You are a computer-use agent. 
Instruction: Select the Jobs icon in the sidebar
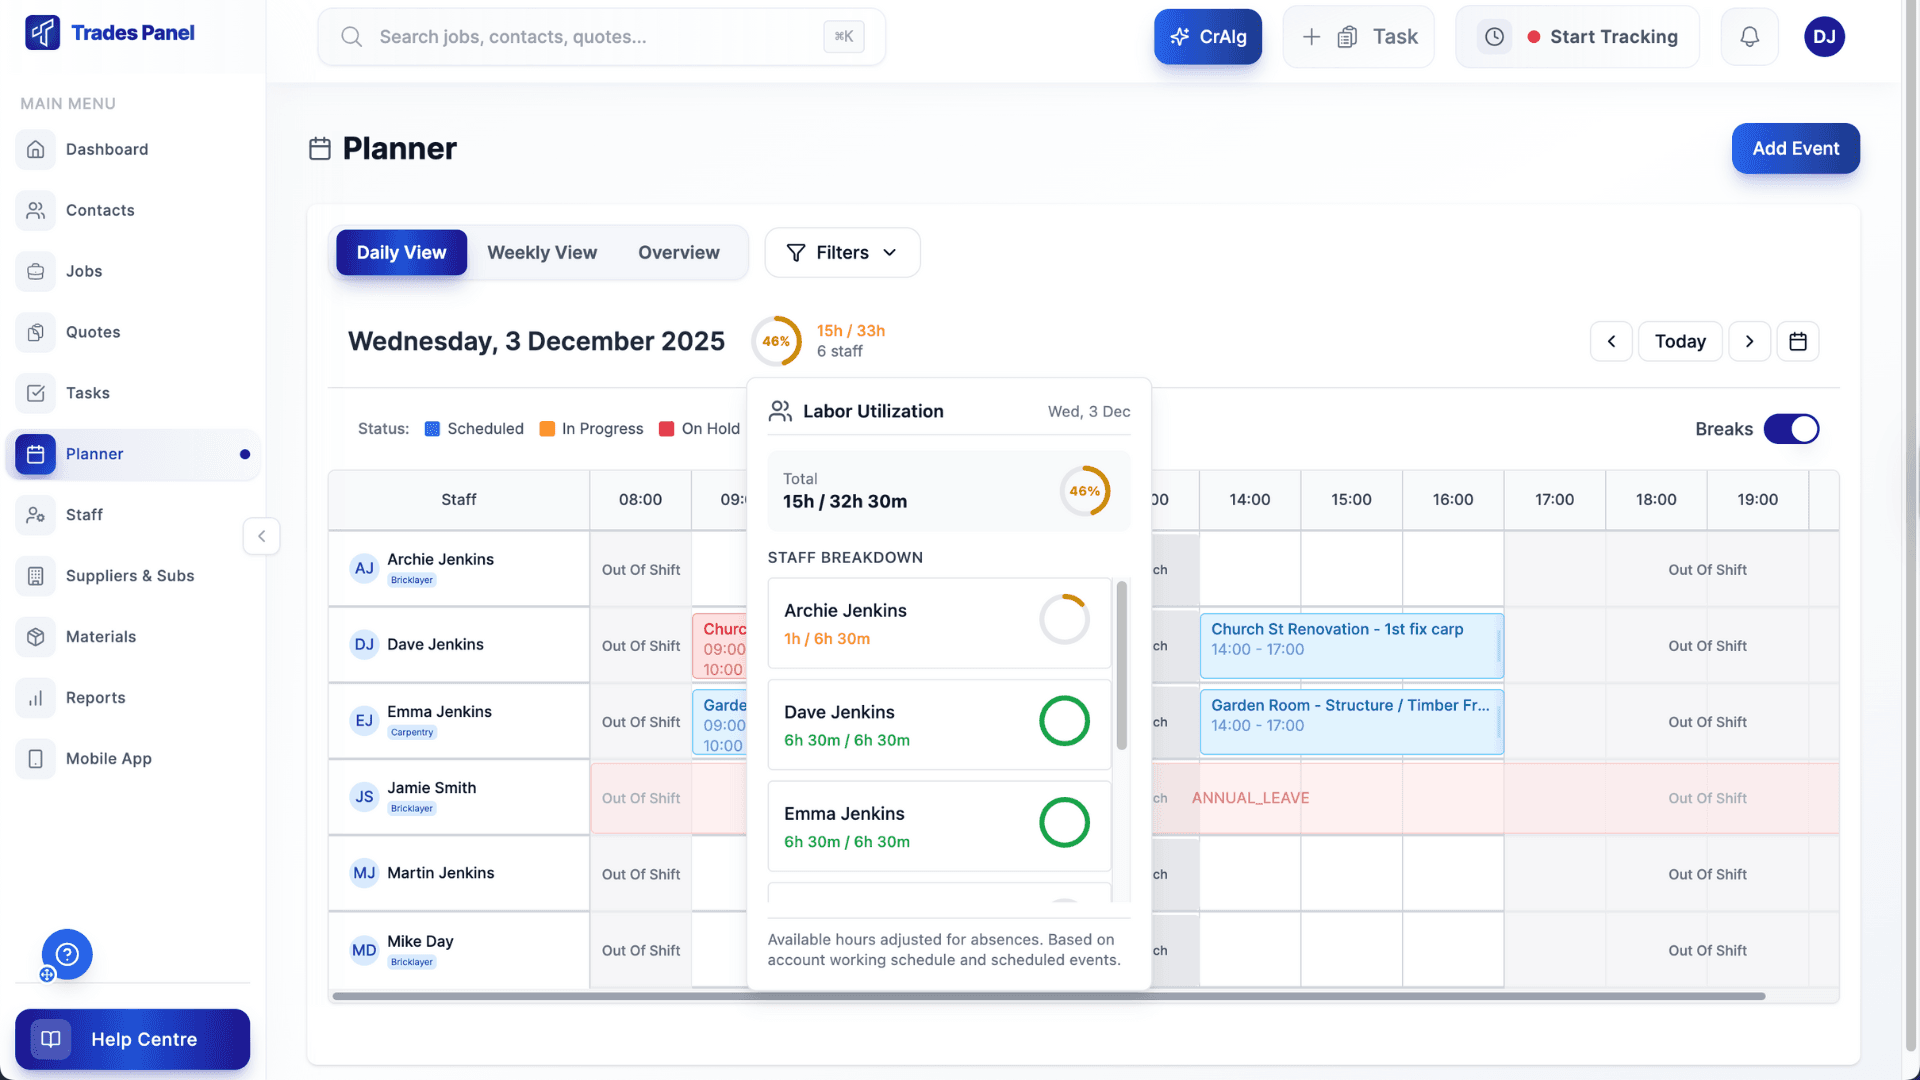[36, 271]
